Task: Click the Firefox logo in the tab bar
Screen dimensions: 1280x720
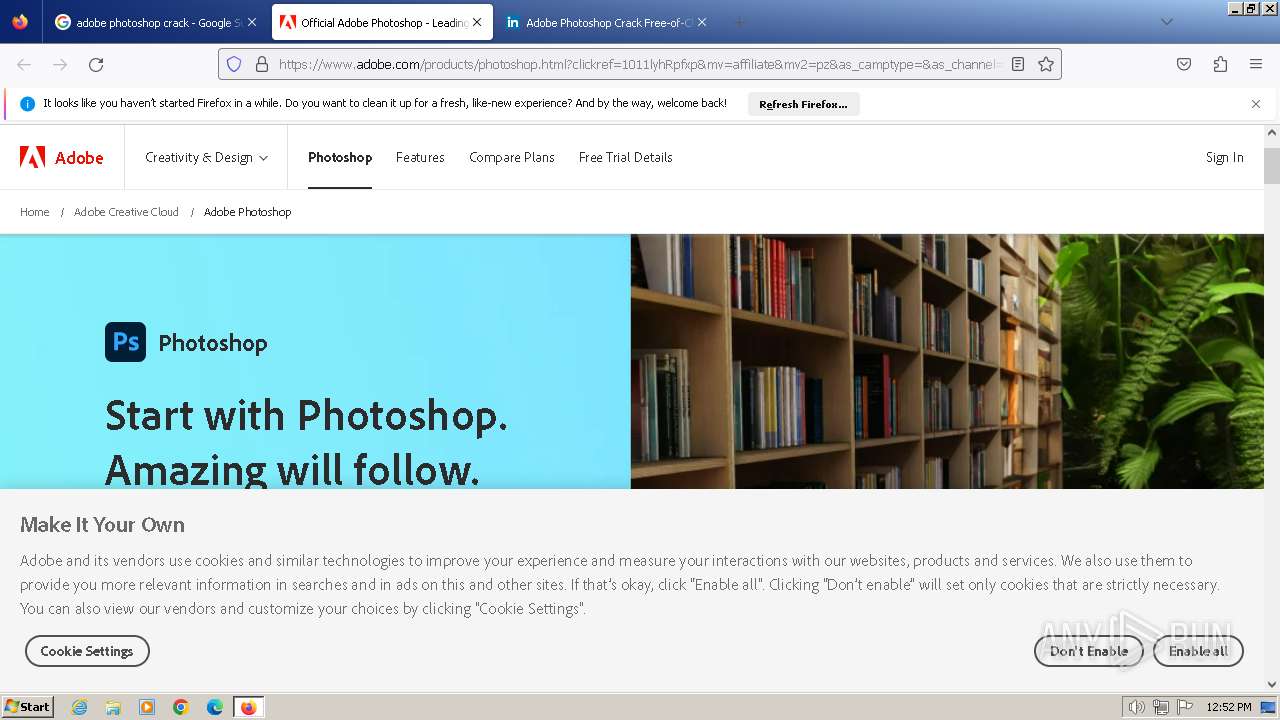Action: tap(20, 22)
